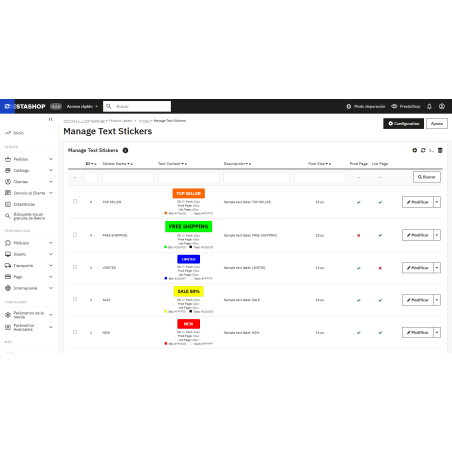Toggle List Page status for LIMITED
This screenshot has height=452, width=452.
[380, 268]
